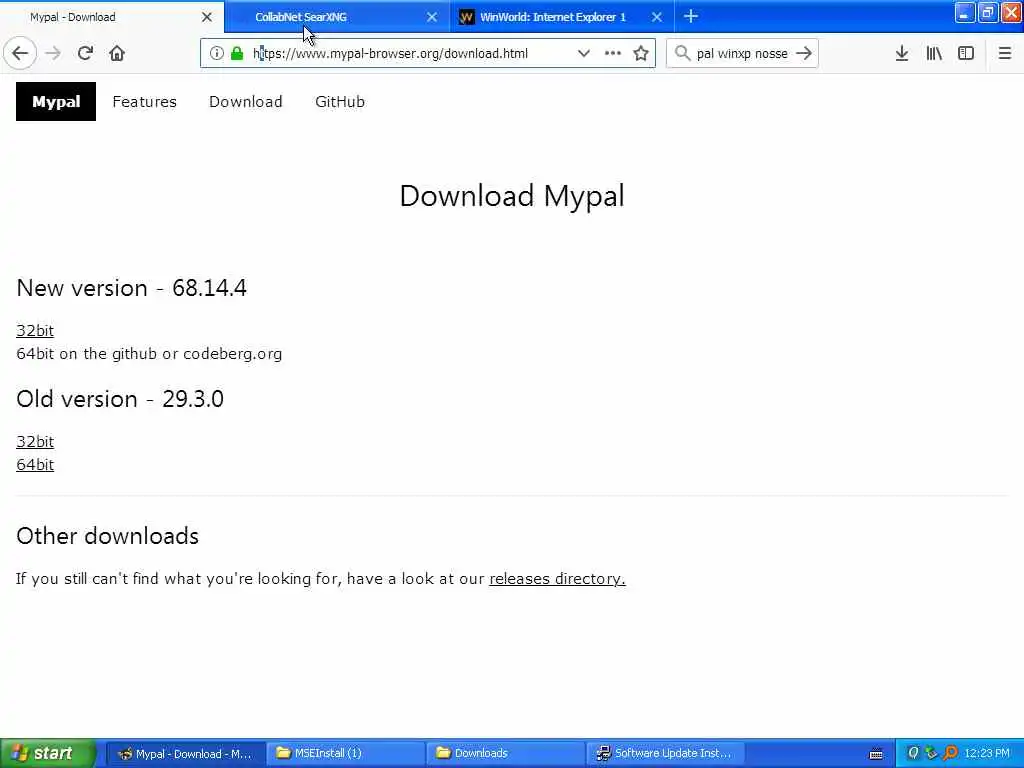The height and width of the screenshot is (768, 1024).
Task: Open the browser home page
Action: pyautogui.click(x=117, y=53)
